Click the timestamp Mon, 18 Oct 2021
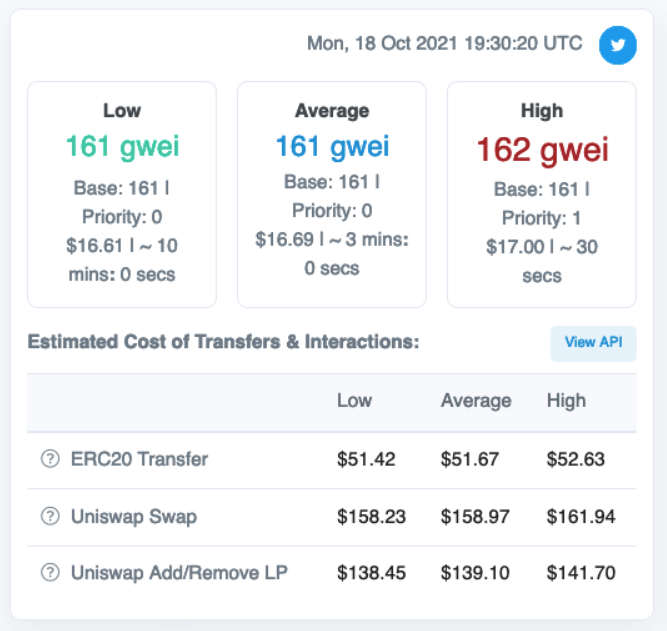This screenshot has width=667, height=631. (x=443, y=44)
